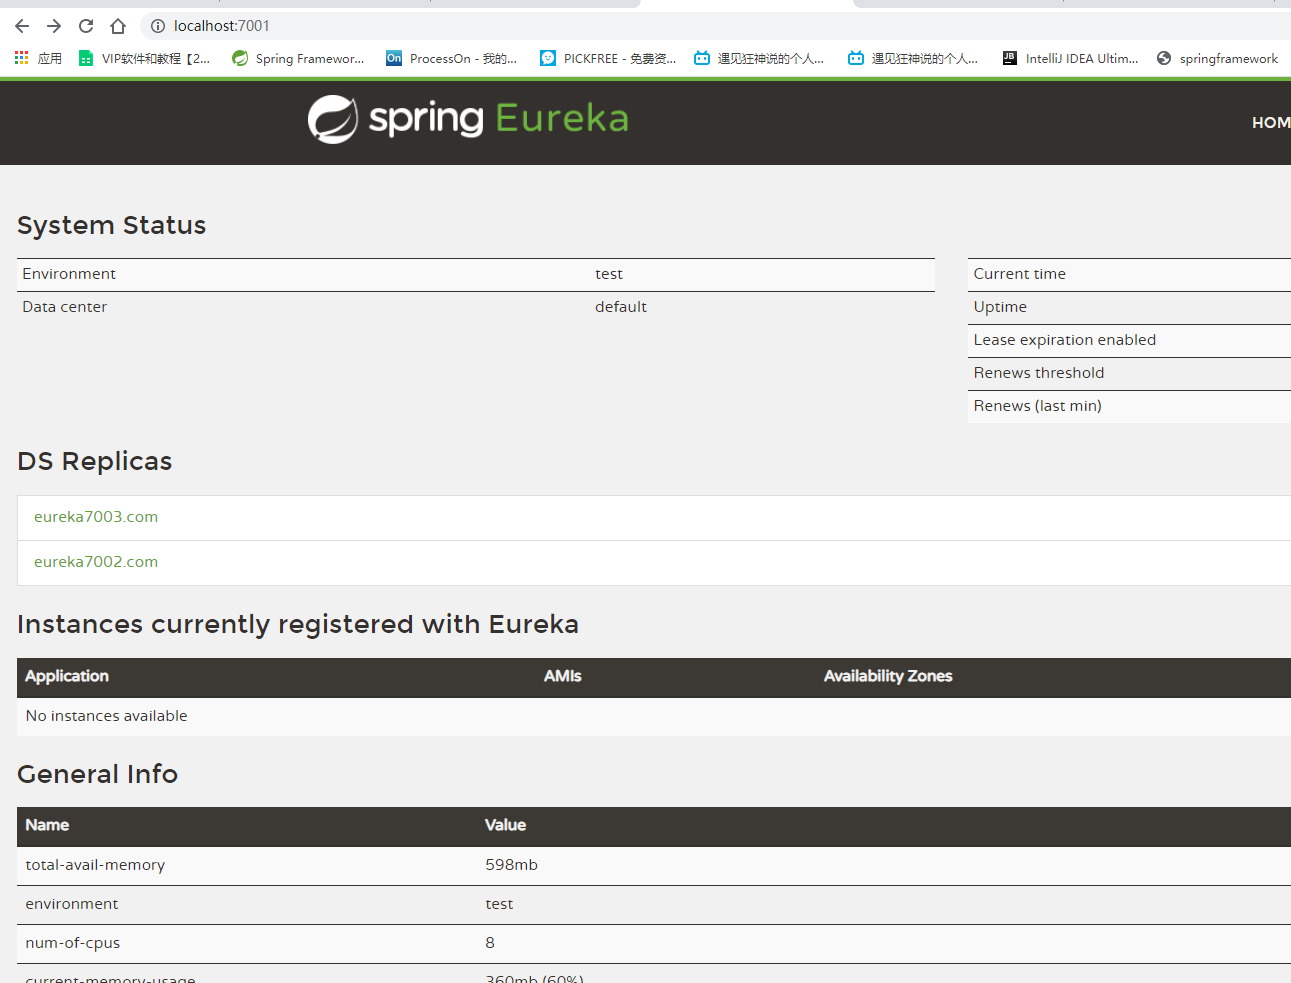Open the VIP软件和教程 bookmark

pos(145,58)
